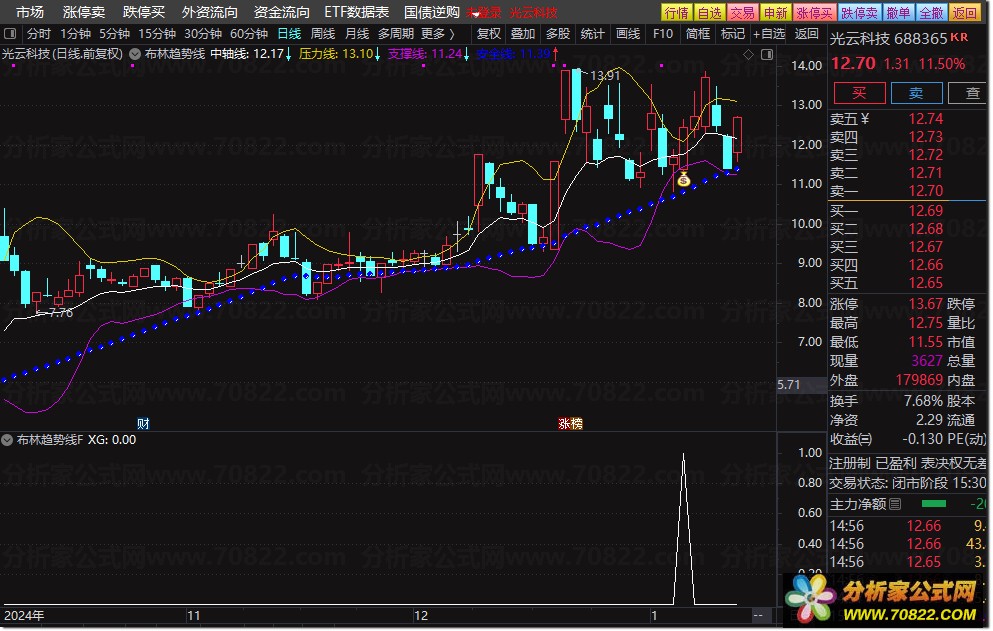Viewport: 993px width, 631px height.
Task: Click the 申新 button
Action: (x=775, y=13)
